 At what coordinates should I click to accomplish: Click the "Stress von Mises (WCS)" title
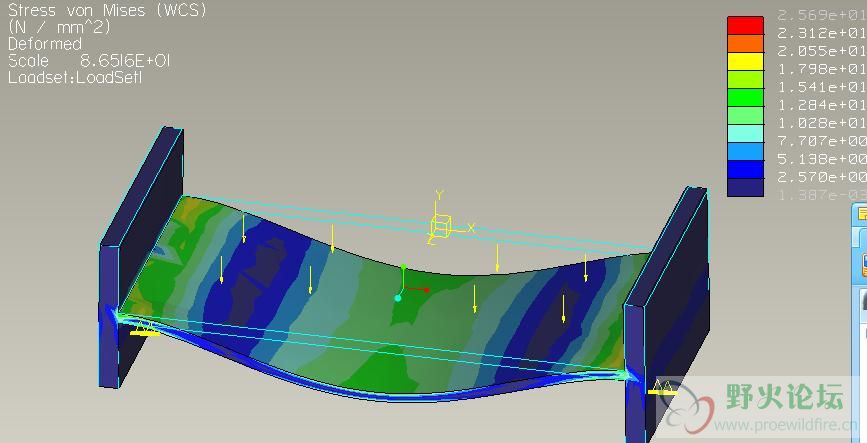click(x=107, y=10)
